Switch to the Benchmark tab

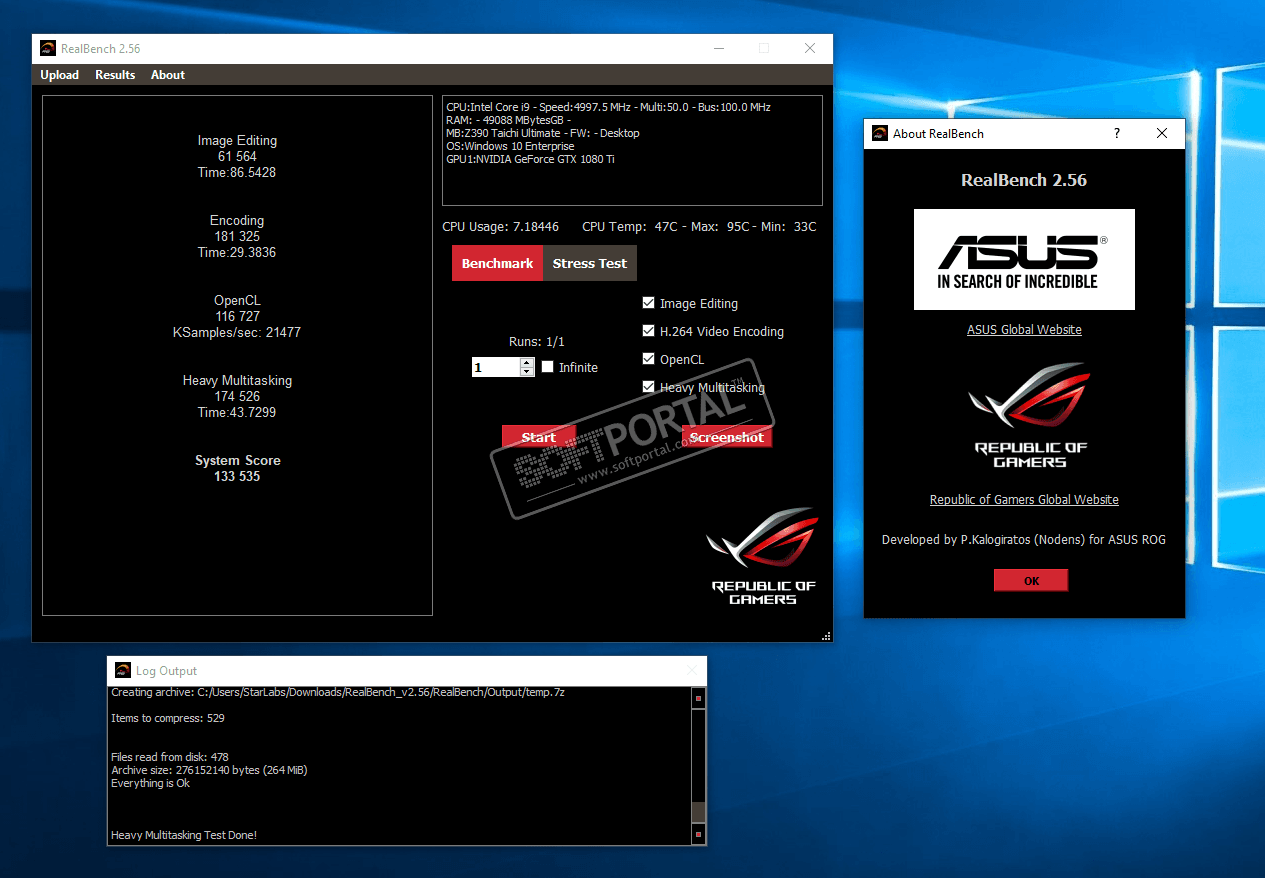497,263
